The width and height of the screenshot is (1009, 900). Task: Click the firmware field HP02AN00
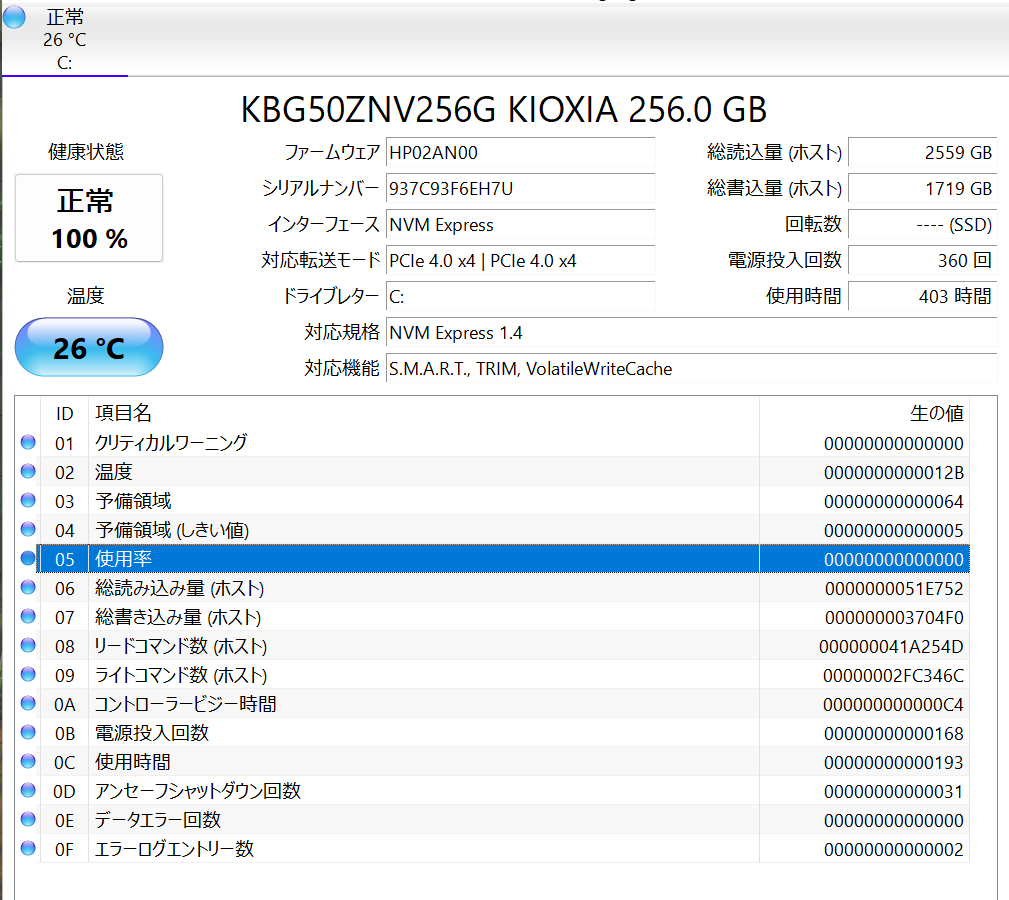point(520,152)
